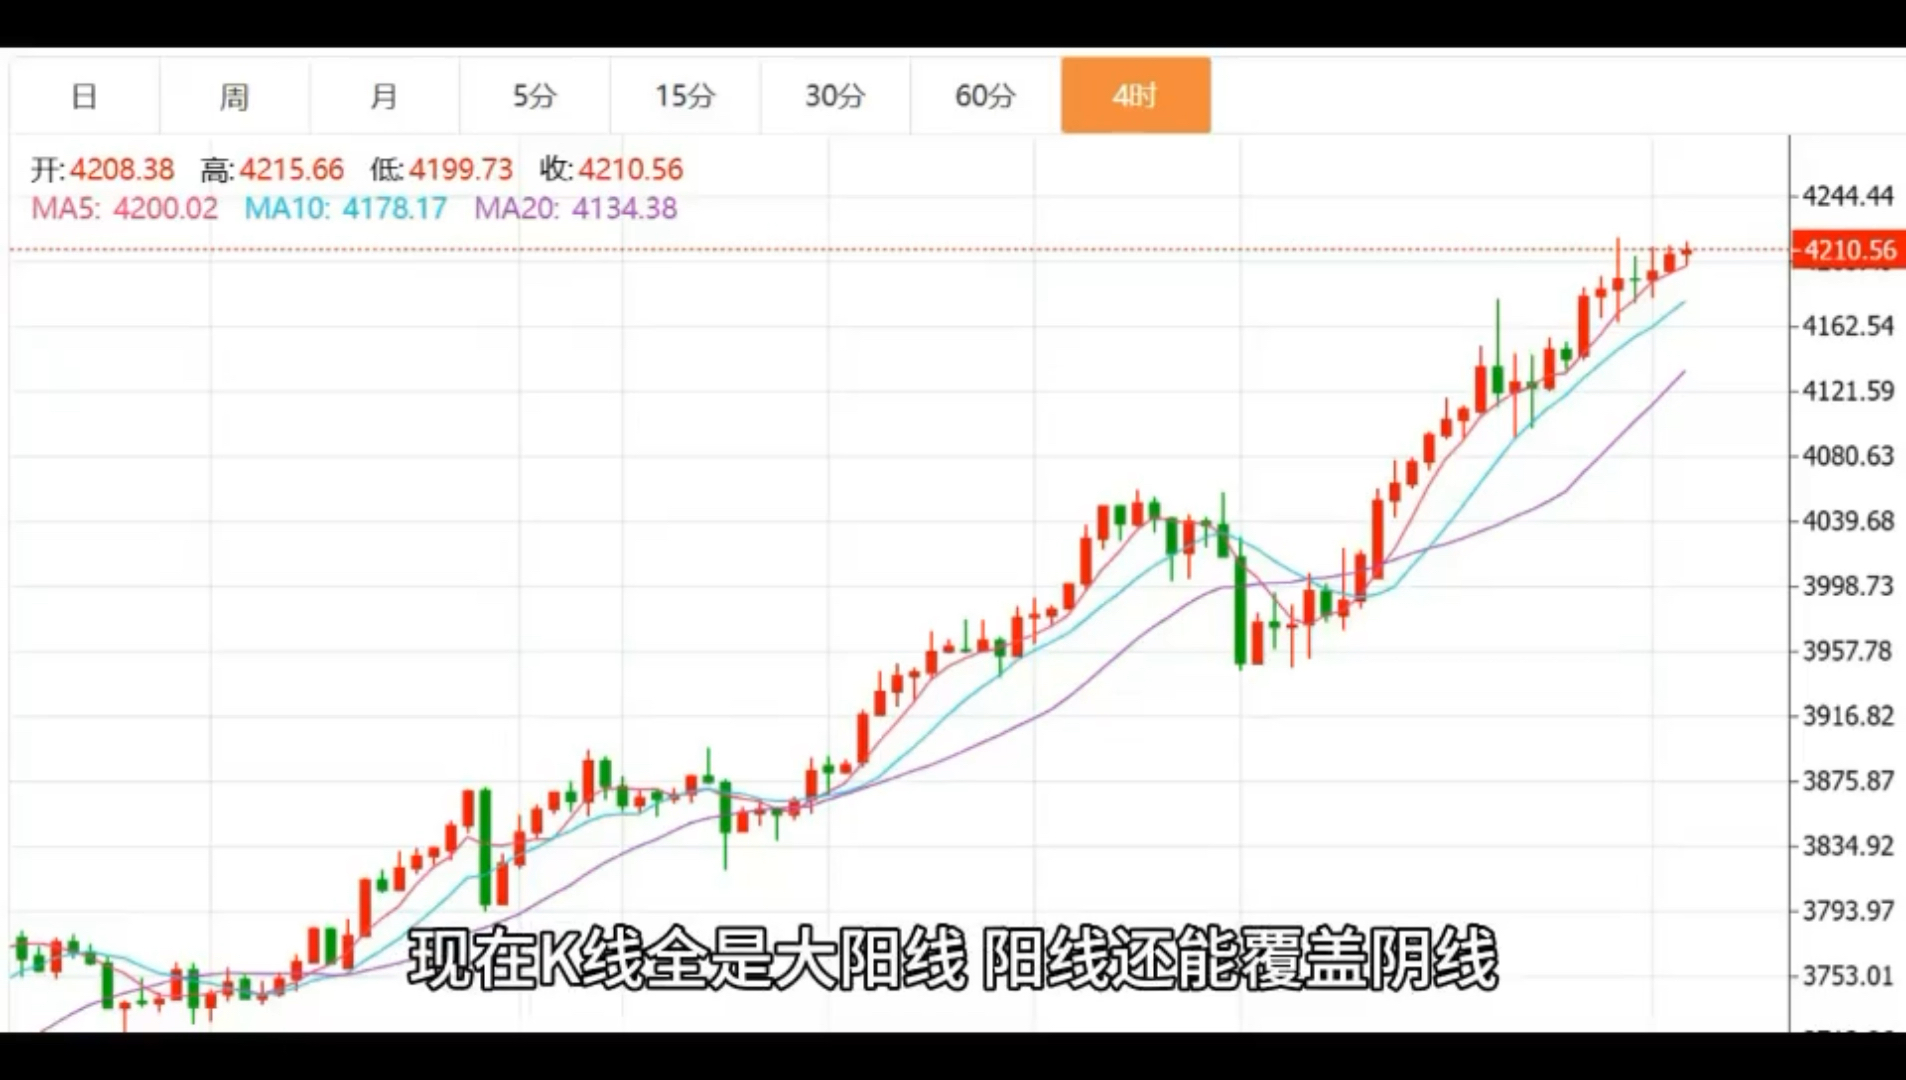Image resolution: width=1906 pixels, height=1080 pixels.
Task: Click the close price 4210.56 value in header
Action: [x=631, y=169]
